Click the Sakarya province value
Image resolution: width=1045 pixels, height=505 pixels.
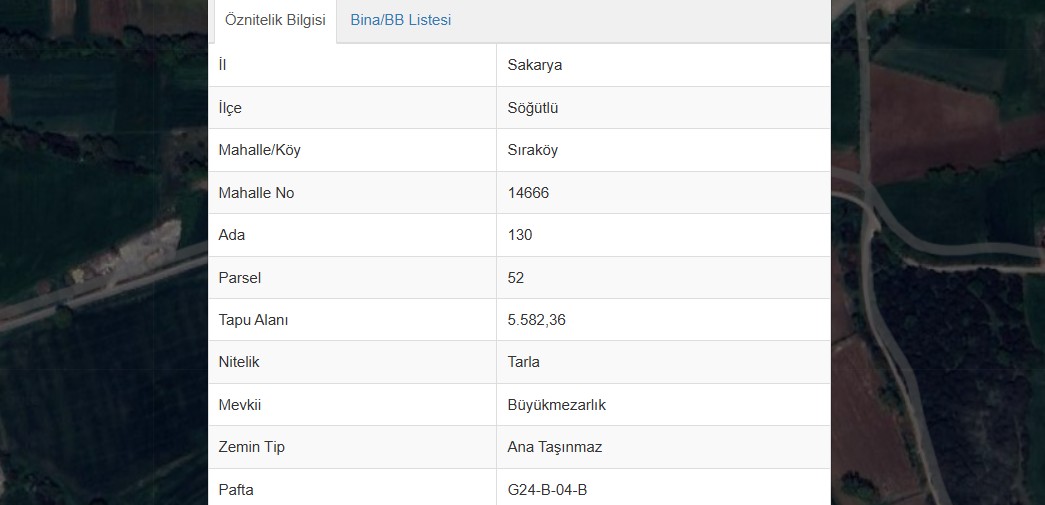point(534,65)
